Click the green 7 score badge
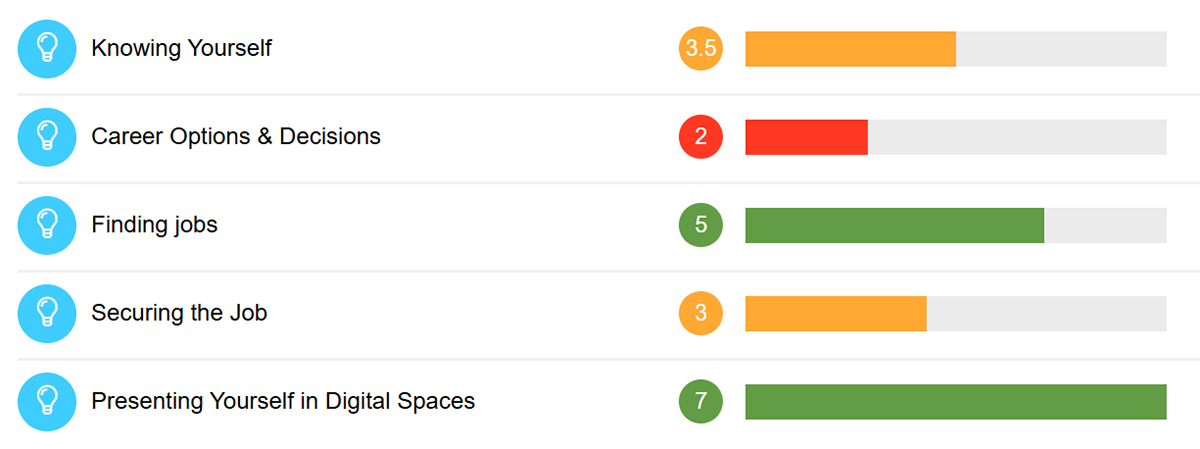The height and width of the screenshot is (449, 1200). [x=701, y=401]
